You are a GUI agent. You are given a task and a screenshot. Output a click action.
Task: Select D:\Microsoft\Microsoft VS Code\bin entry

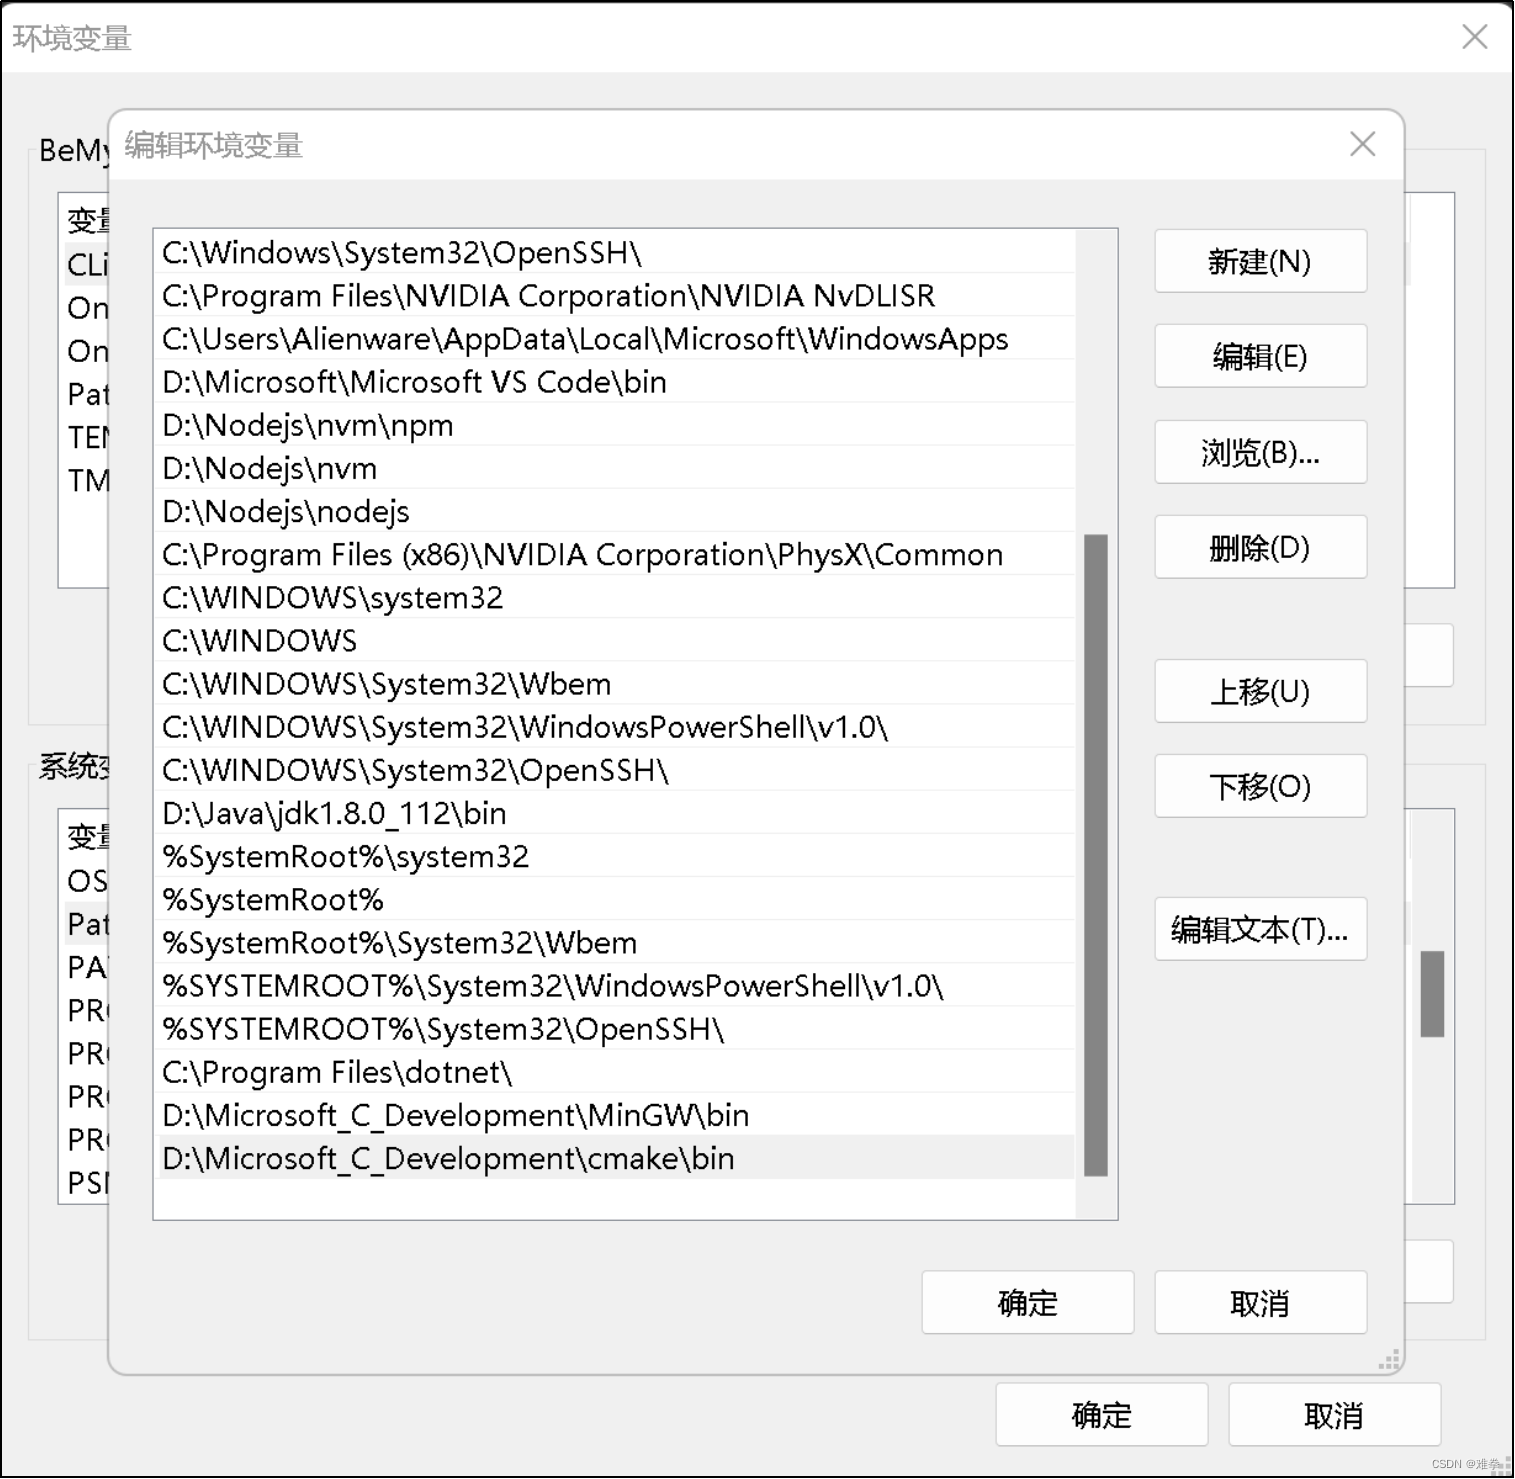617,381
